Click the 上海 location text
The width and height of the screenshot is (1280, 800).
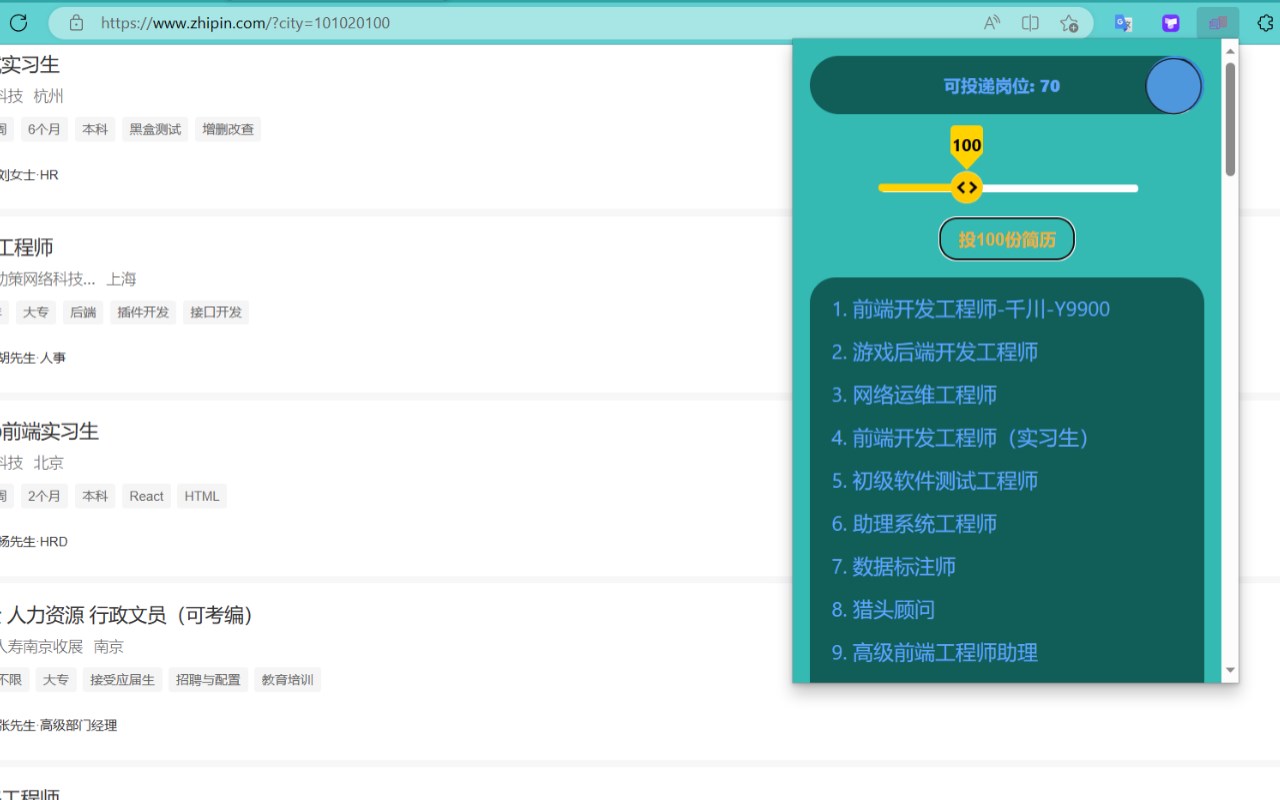coord(121,279)
